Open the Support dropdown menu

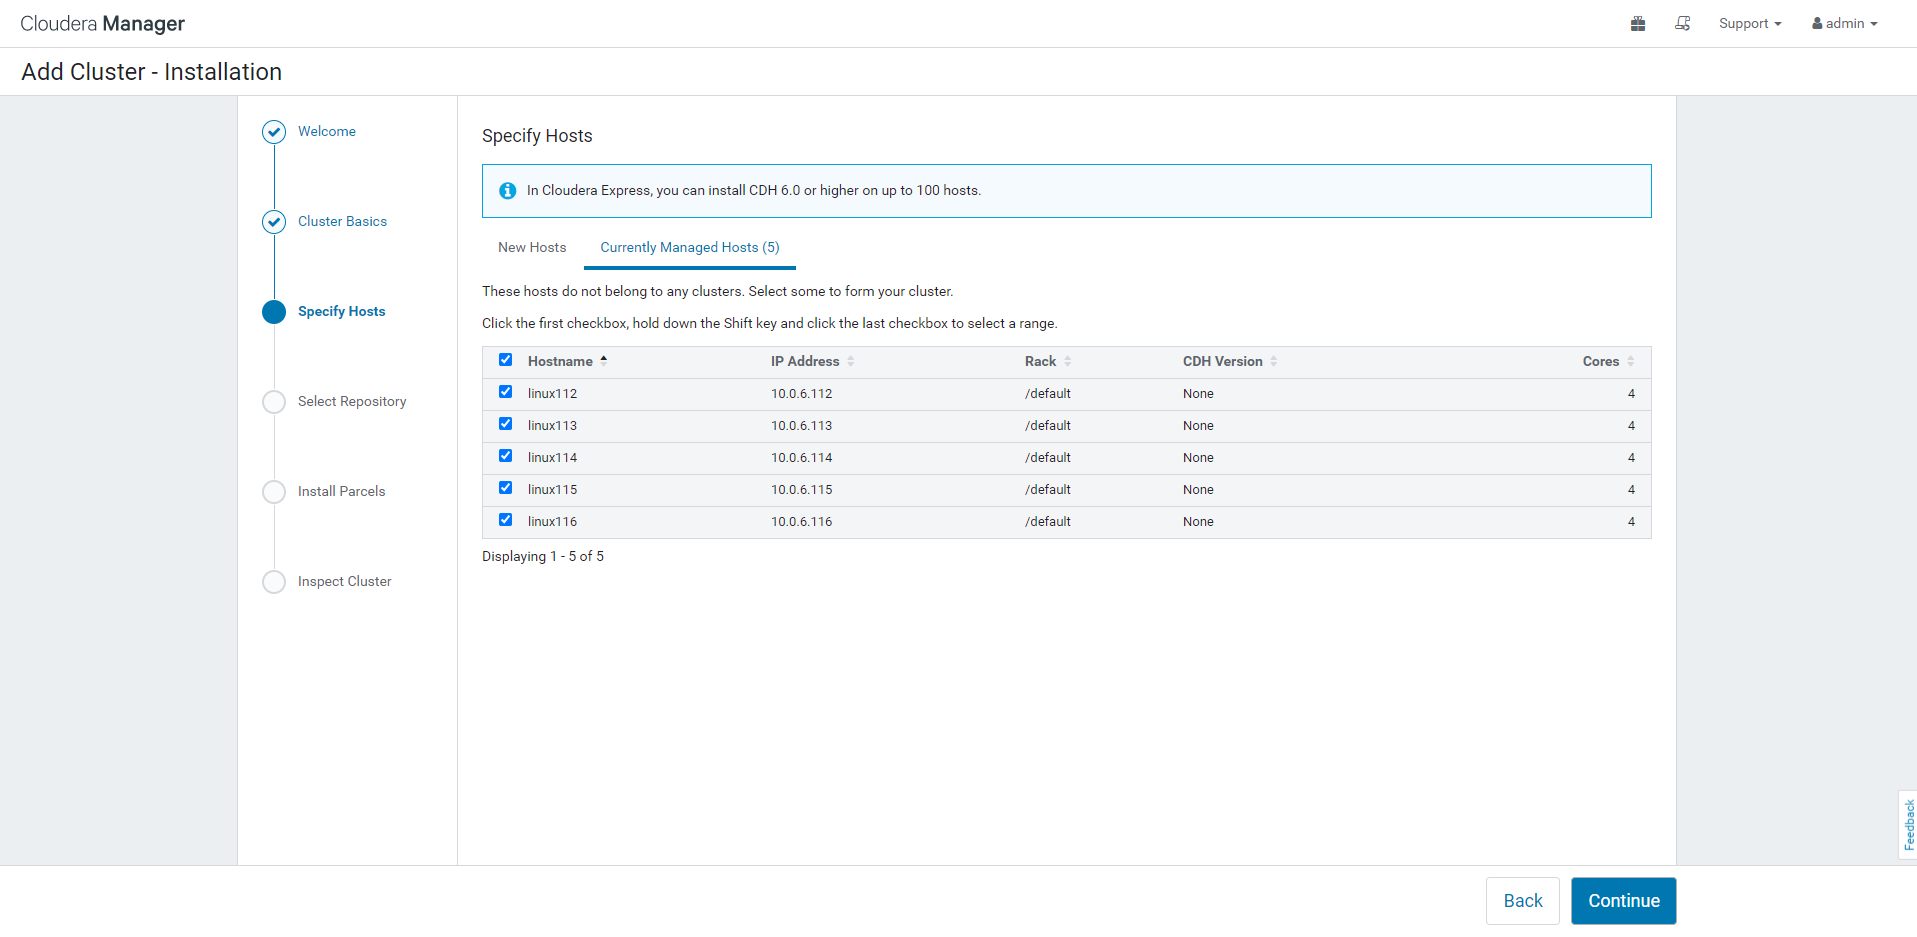tap(1749, 24)
